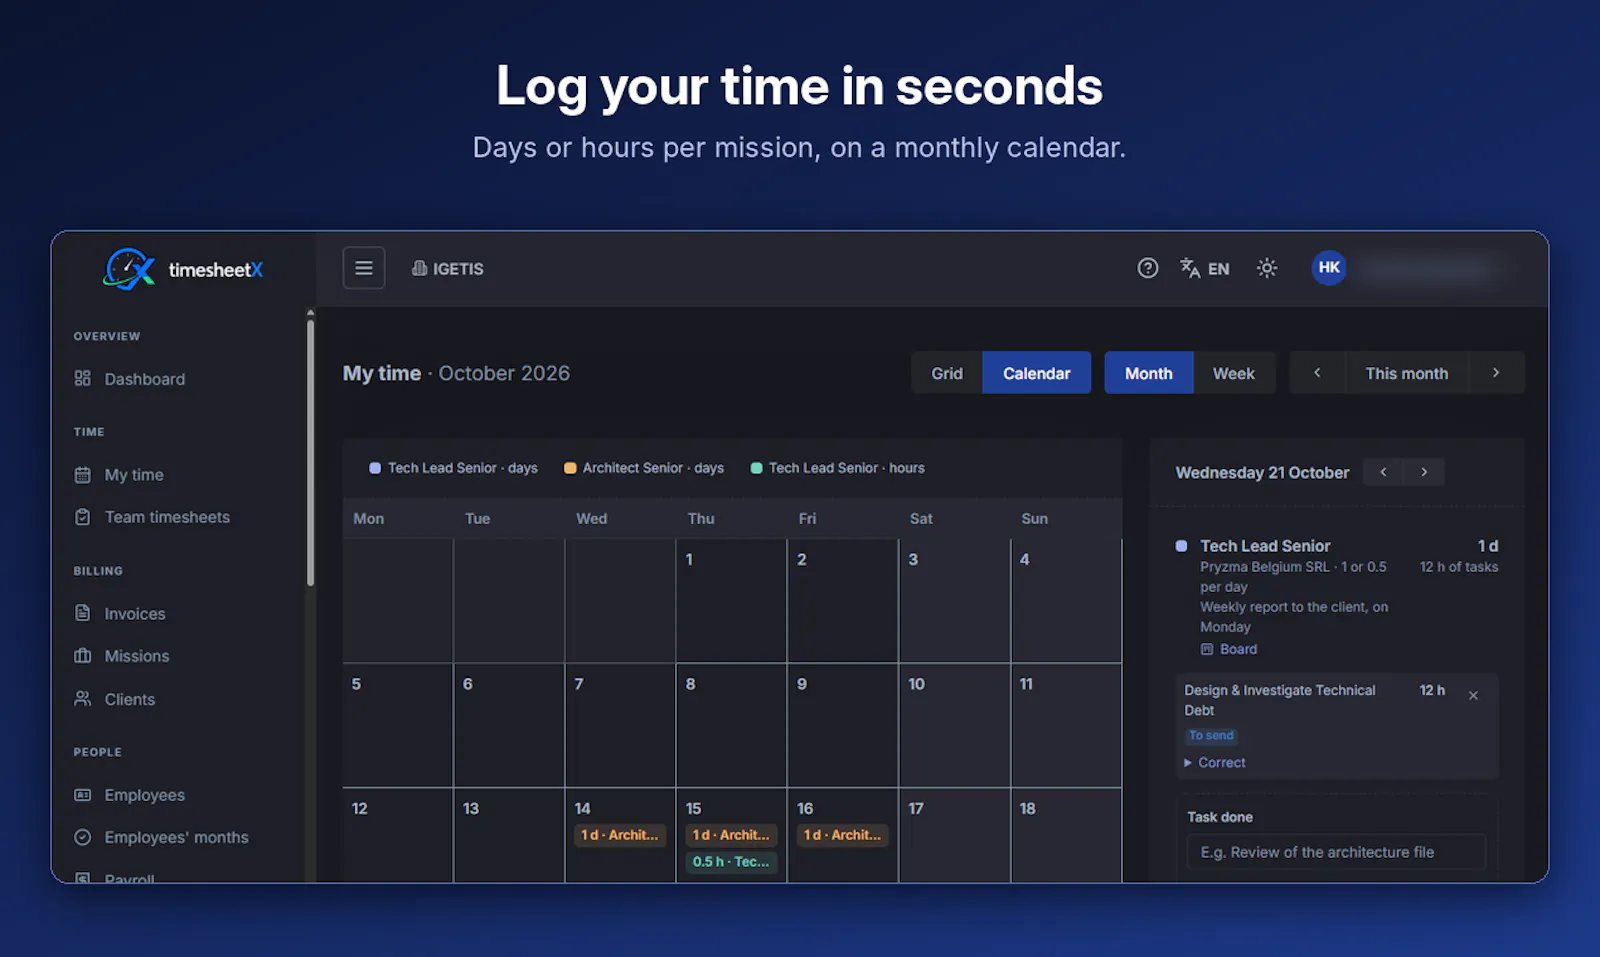The image size is (1600, 957).
Task: Go to previous day beside Wednesday 21 October
Action: tap(1383, 472)
